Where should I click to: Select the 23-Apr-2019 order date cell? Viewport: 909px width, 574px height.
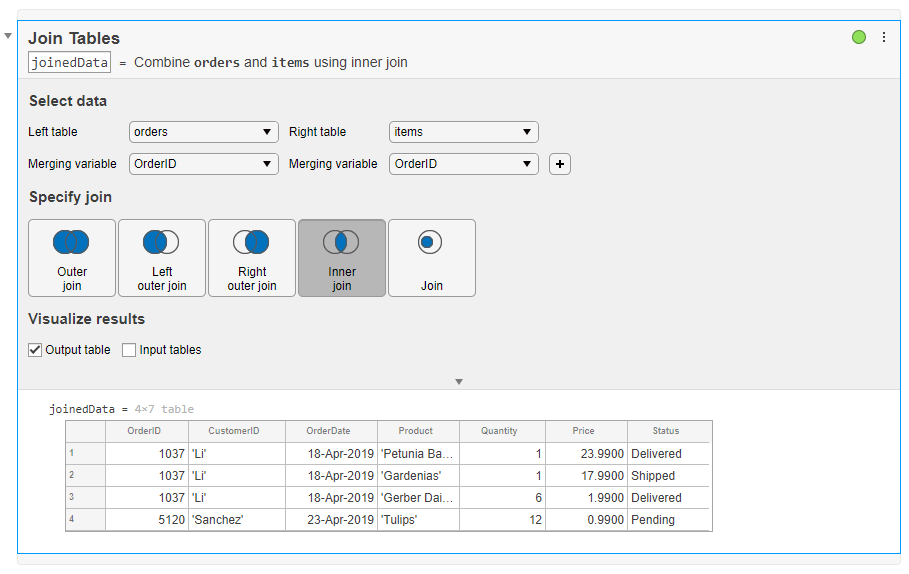click(331, 520)
